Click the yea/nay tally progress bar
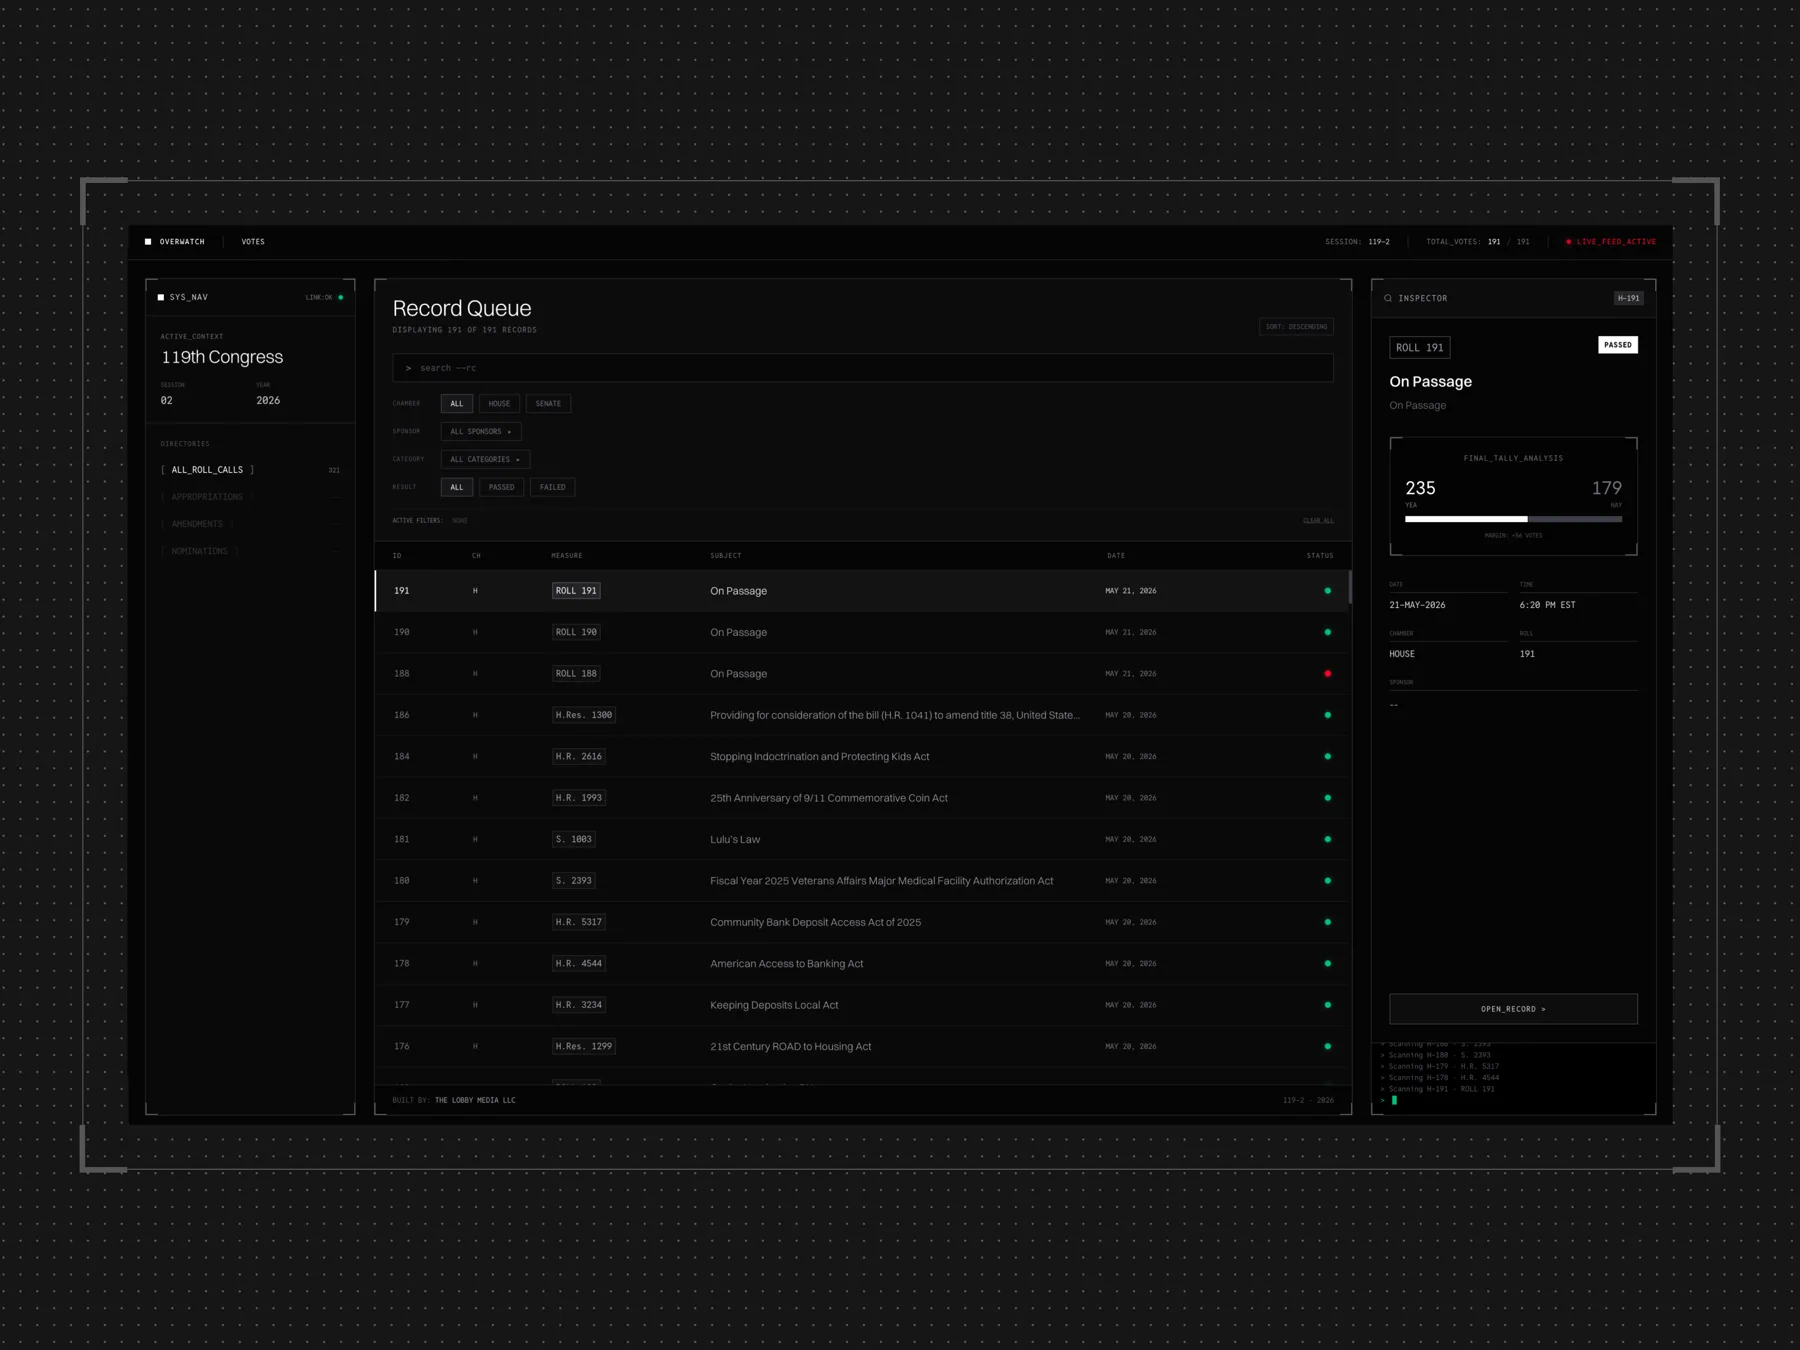The width and height of the screenshot is (1800, 1350). pyautogui.click(x=1513, y=519)
